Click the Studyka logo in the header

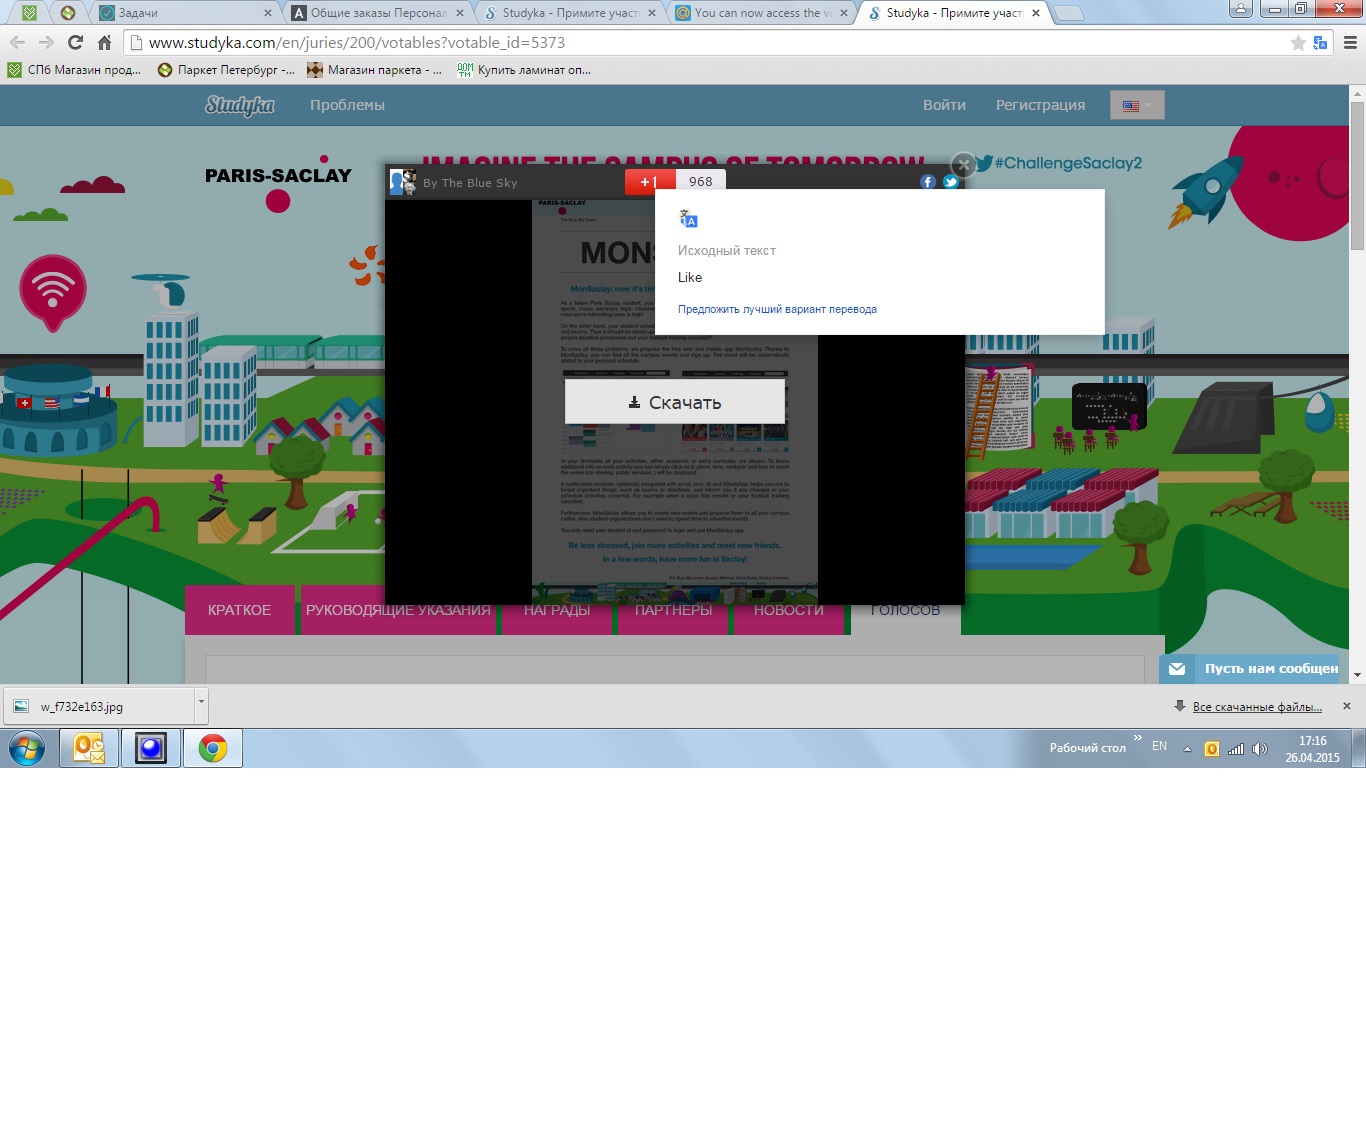point(240,105)
